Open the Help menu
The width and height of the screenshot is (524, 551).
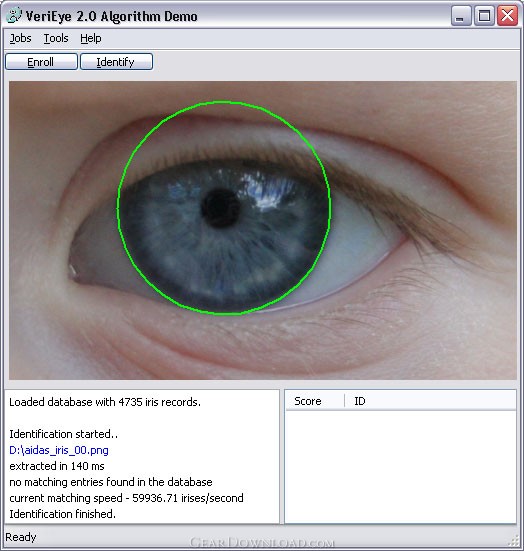[x=91, y=38]
